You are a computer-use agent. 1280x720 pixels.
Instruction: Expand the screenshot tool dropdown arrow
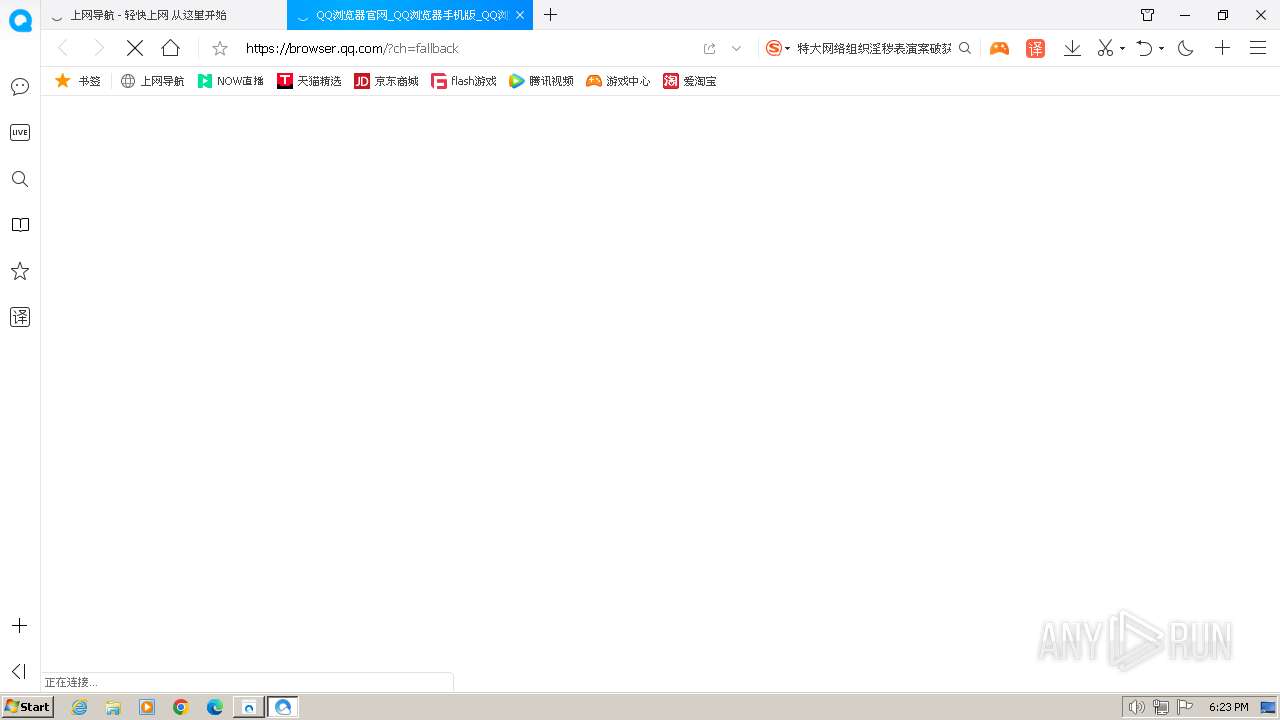[1122, 48]
